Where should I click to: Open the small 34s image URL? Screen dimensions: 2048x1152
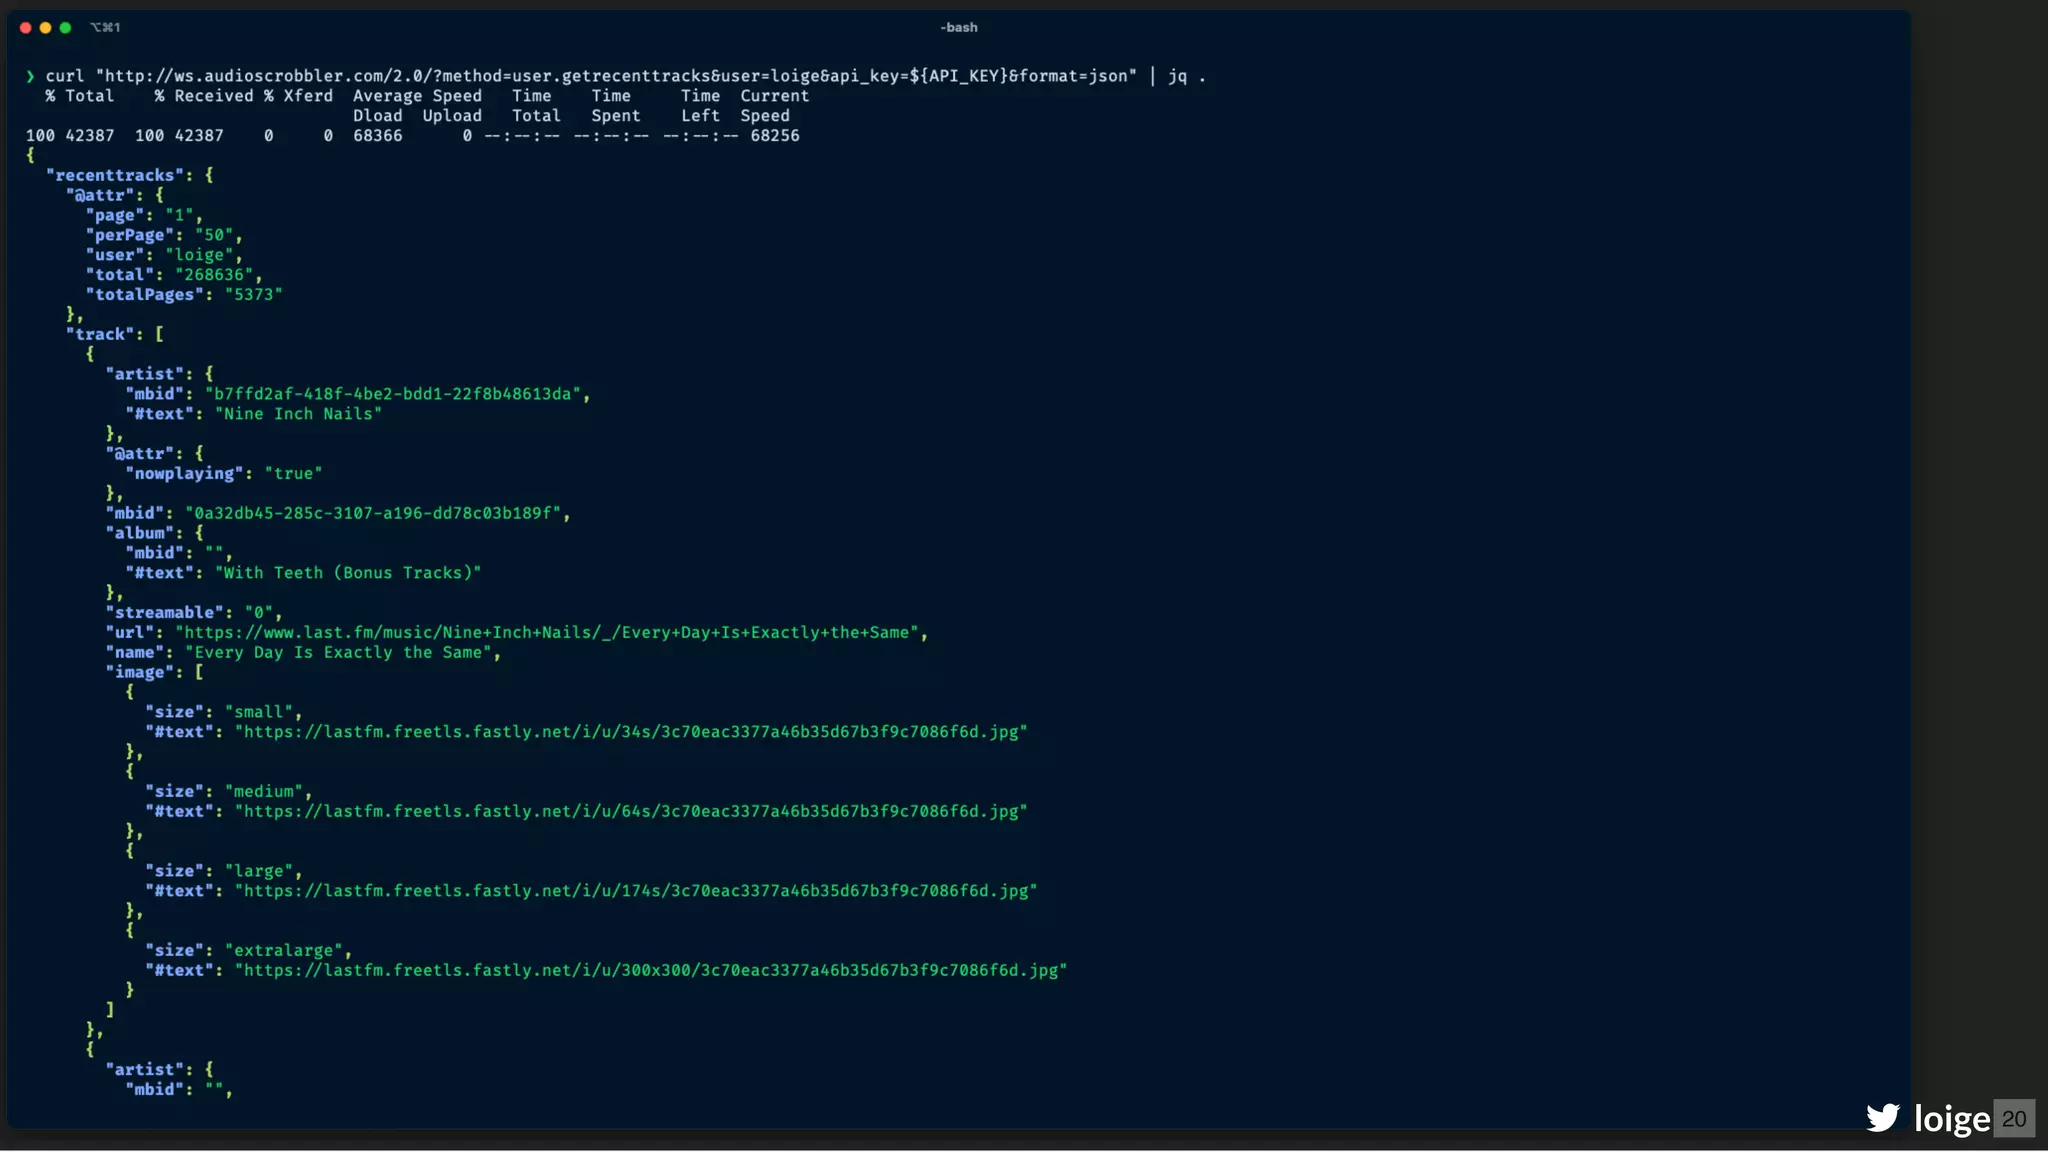coord(631,732)
